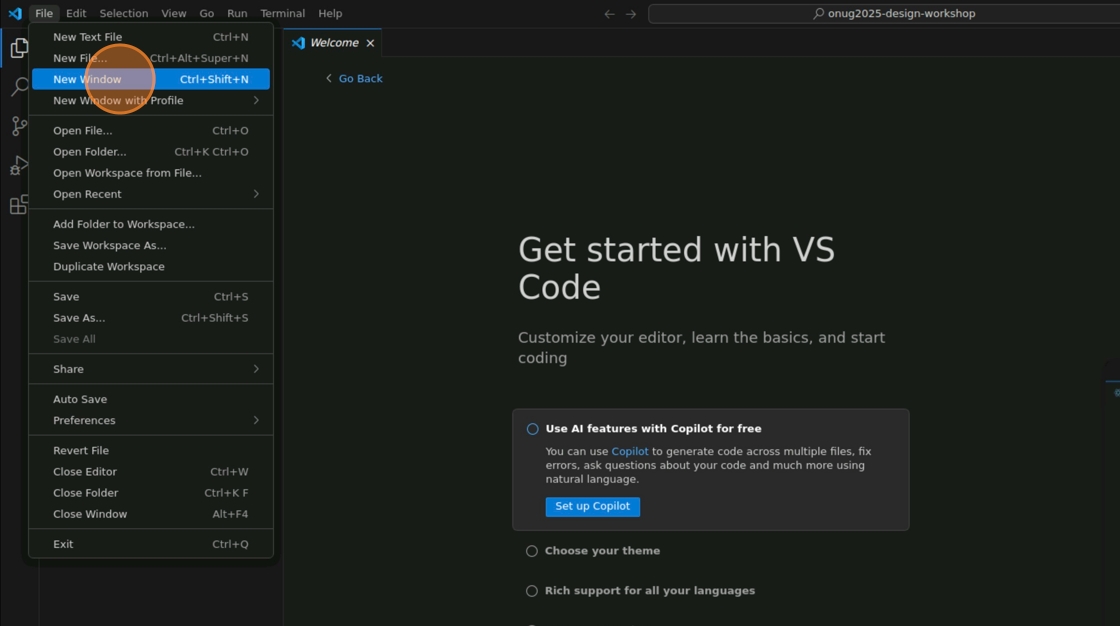Choose Save As... menu entry

point(151,318)
